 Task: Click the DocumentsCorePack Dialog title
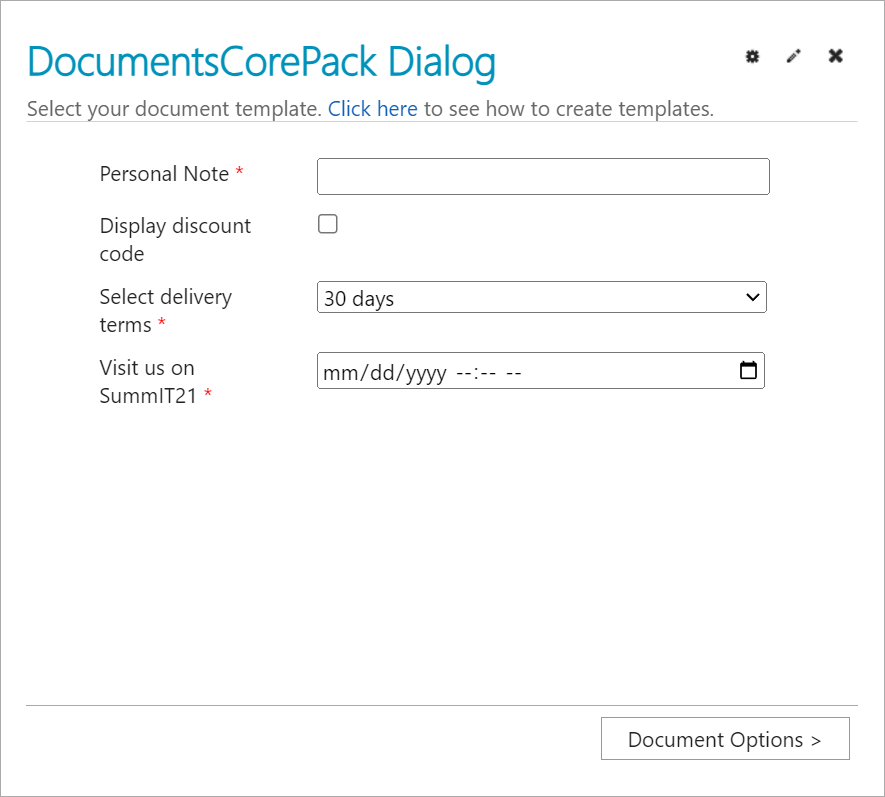click(261, 62)
